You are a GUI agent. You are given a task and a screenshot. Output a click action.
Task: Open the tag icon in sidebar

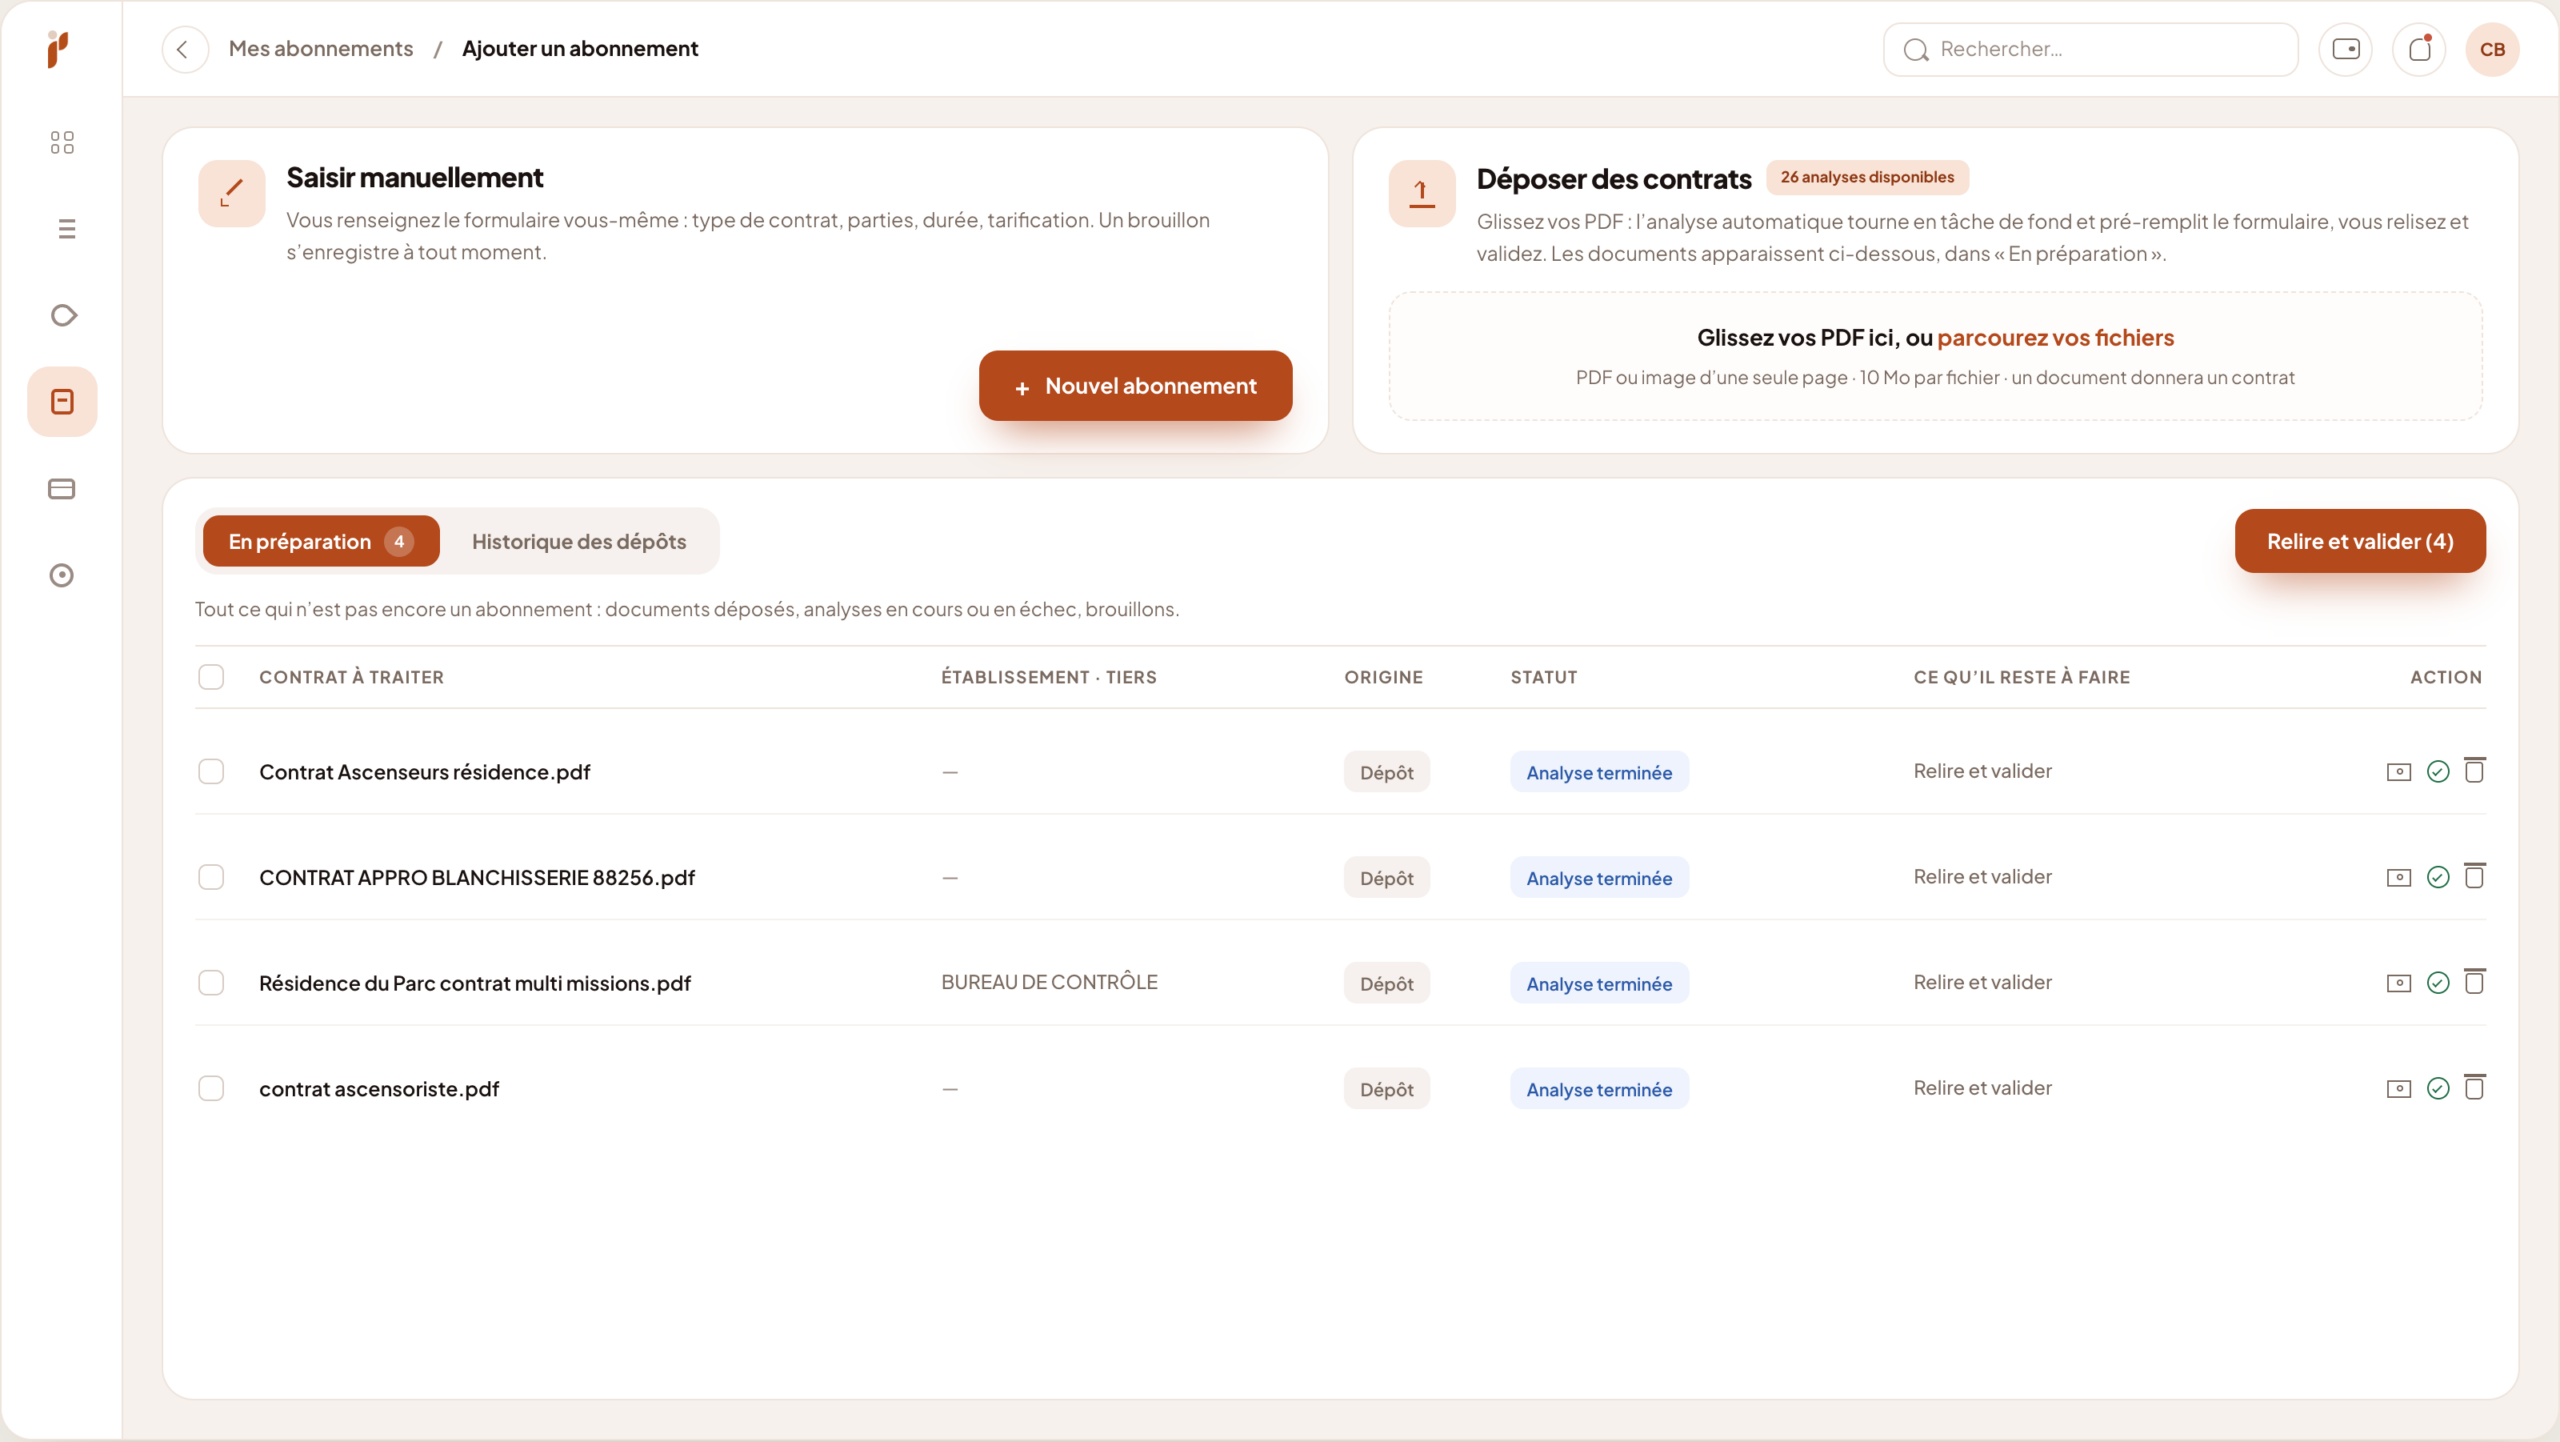tap(63, 316)
